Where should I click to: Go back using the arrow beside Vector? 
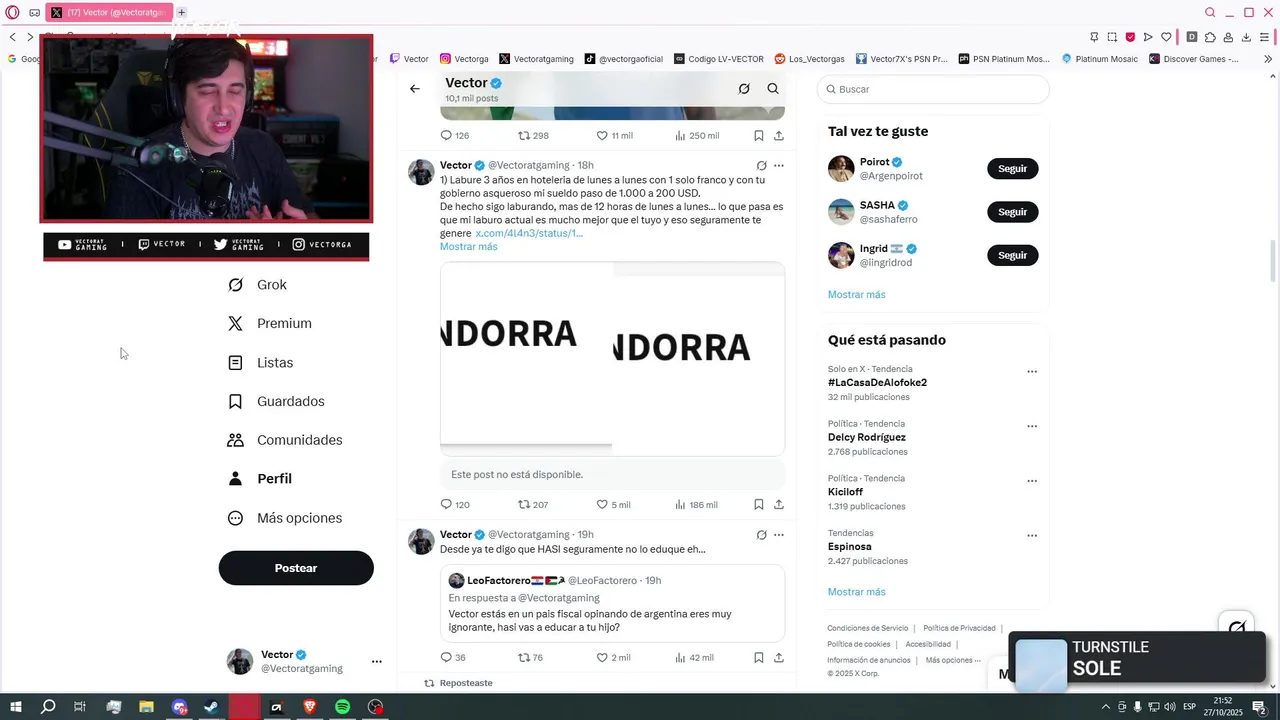pos(415,89)
